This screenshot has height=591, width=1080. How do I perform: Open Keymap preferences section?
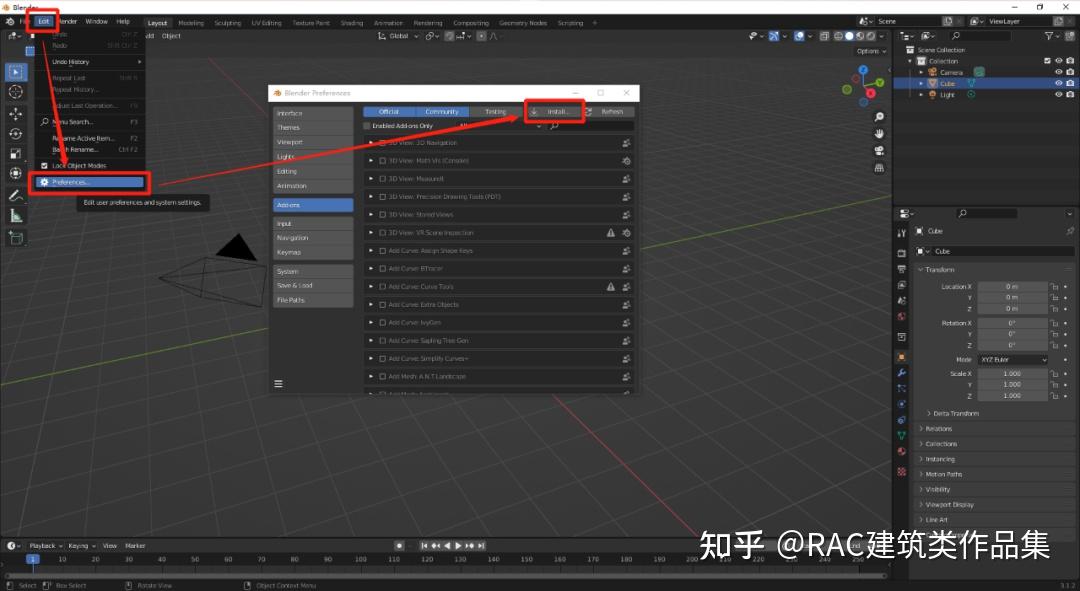pos(313,252)
